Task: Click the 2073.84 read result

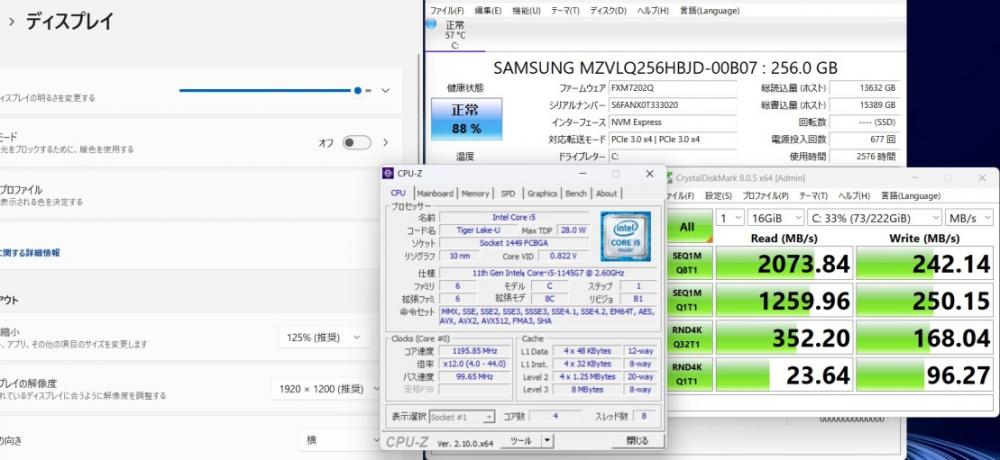Action: pos(784,263)
